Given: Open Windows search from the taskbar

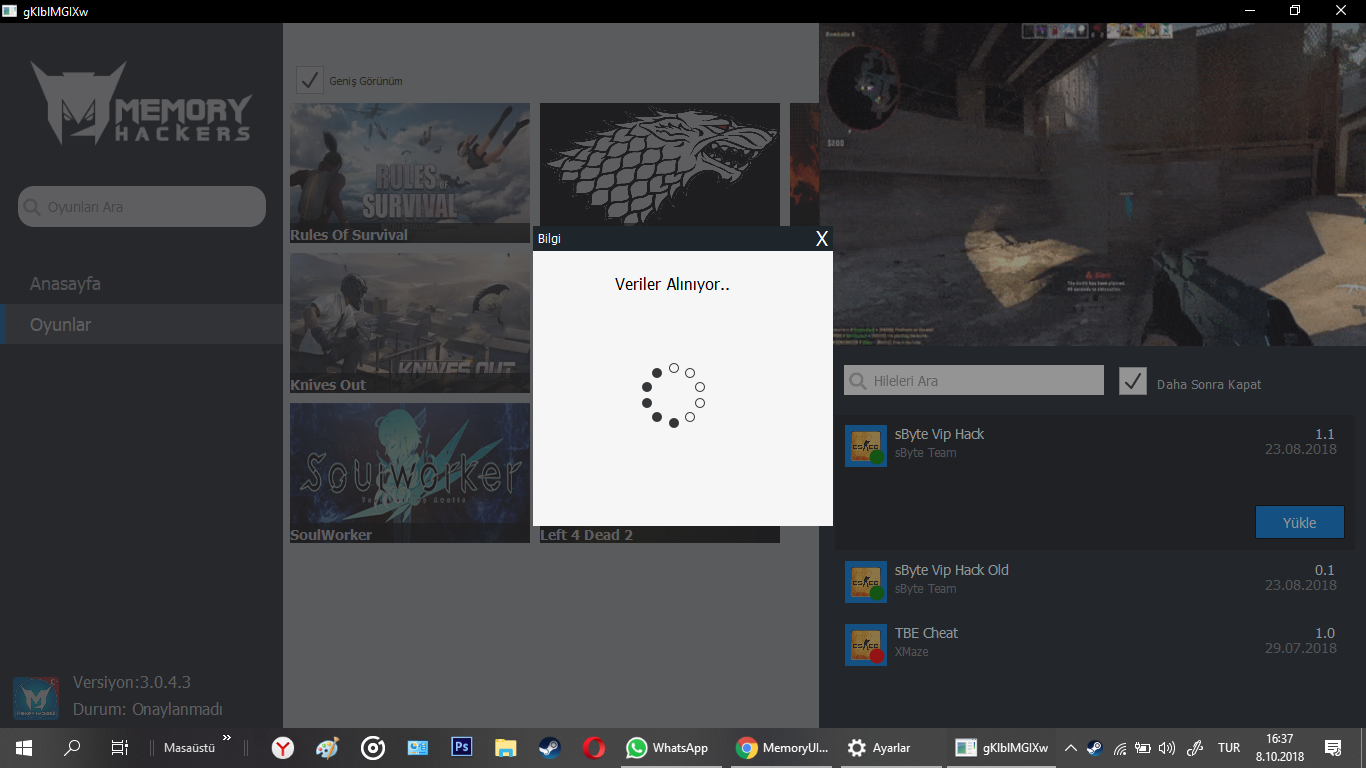Looking at the screenshot, I should (72, 748).
